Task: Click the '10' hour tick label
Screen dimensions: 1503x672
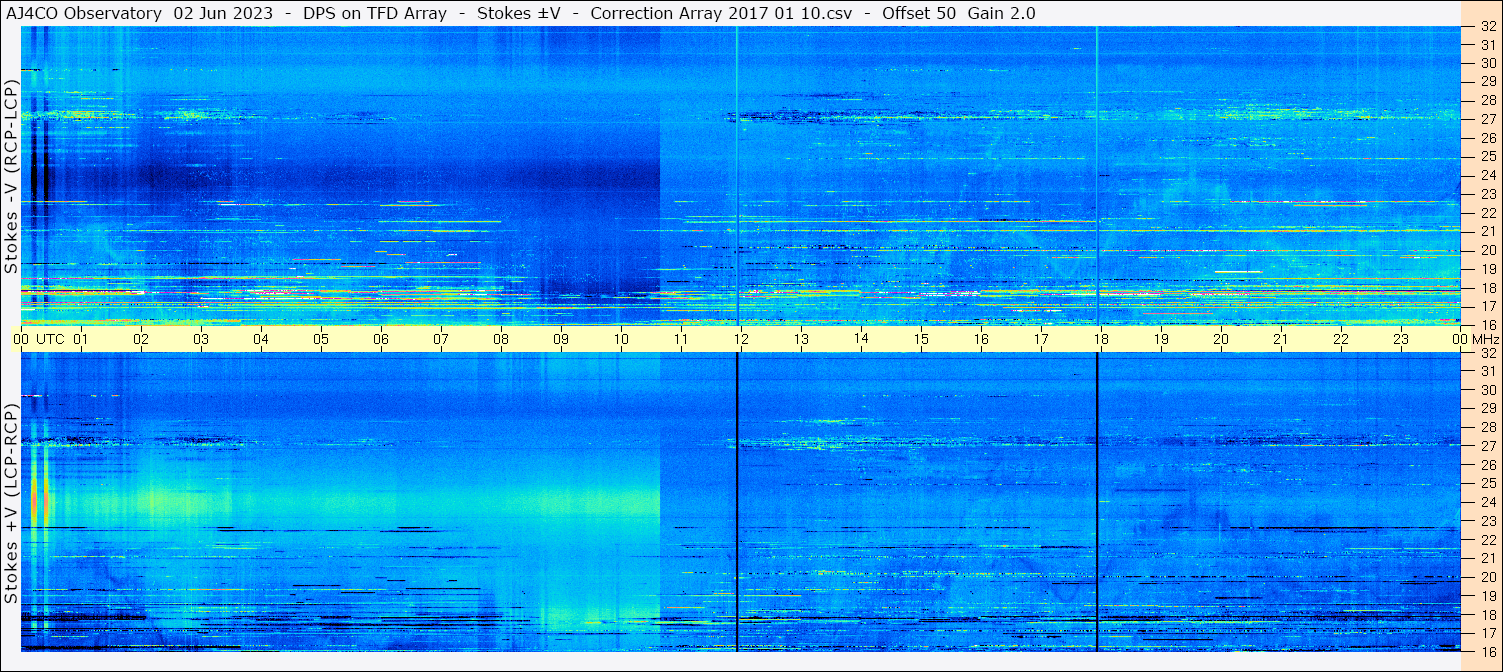Action: [621, 339]
